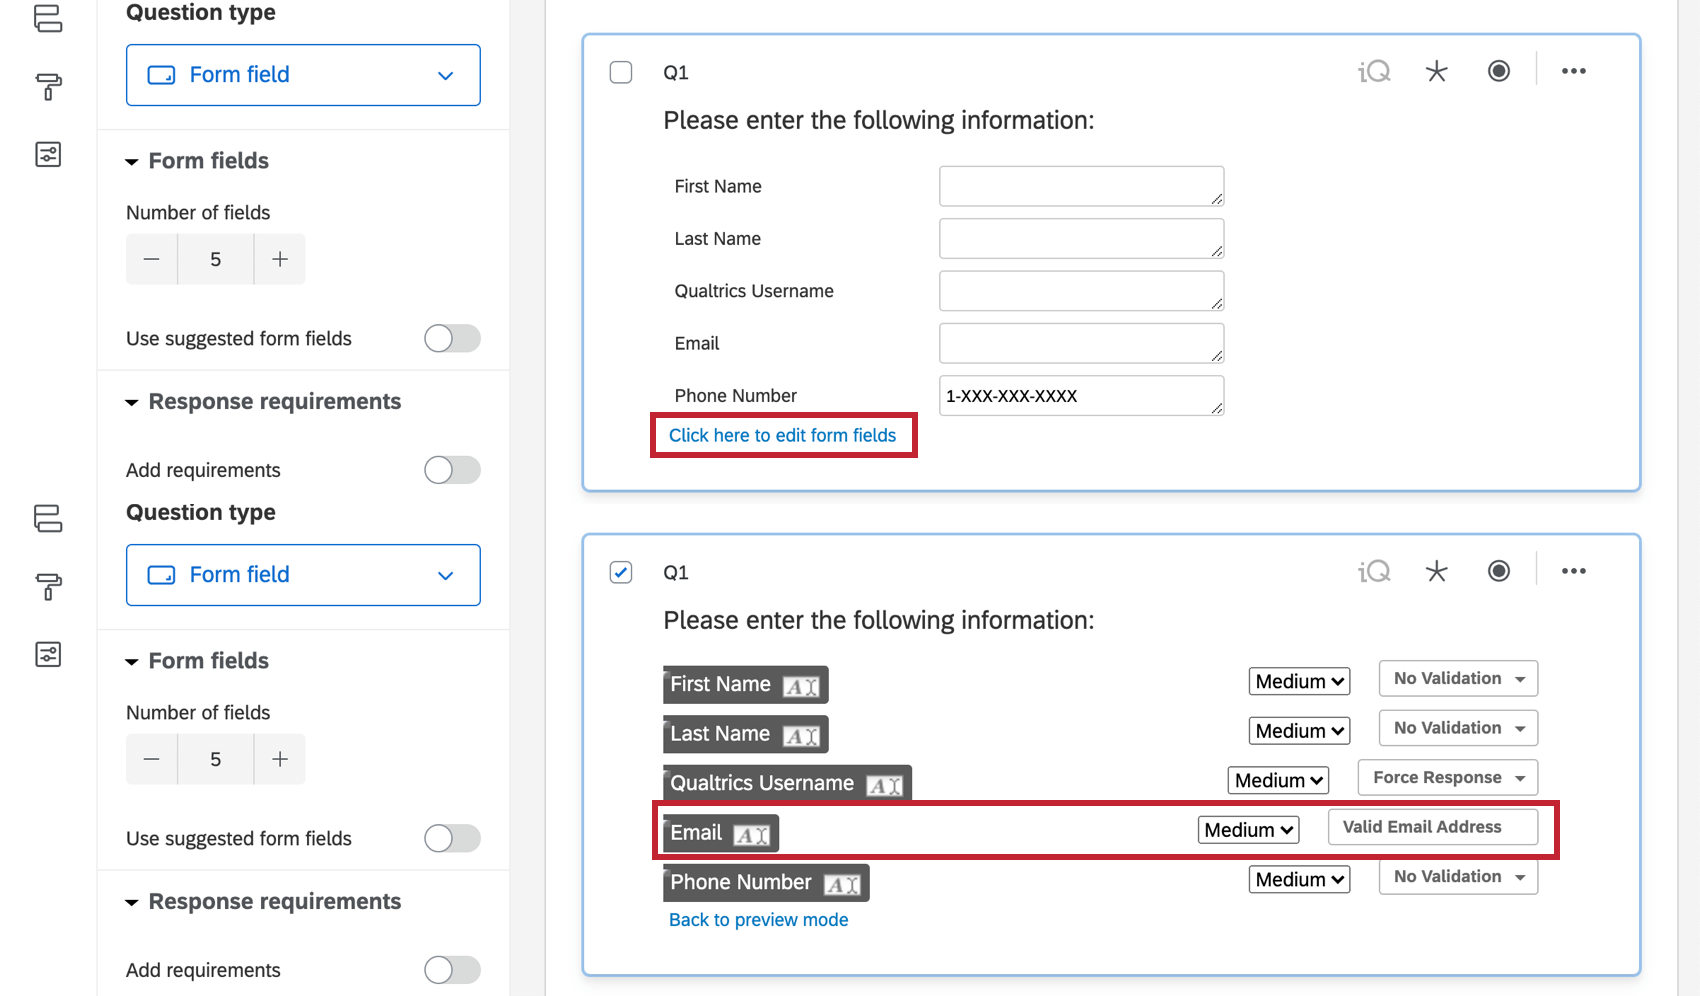1700x996 pixels.
Task: Click the Phone Number input showing 1-XXX-XXX-XXXX
Action: click(1081, 395)
